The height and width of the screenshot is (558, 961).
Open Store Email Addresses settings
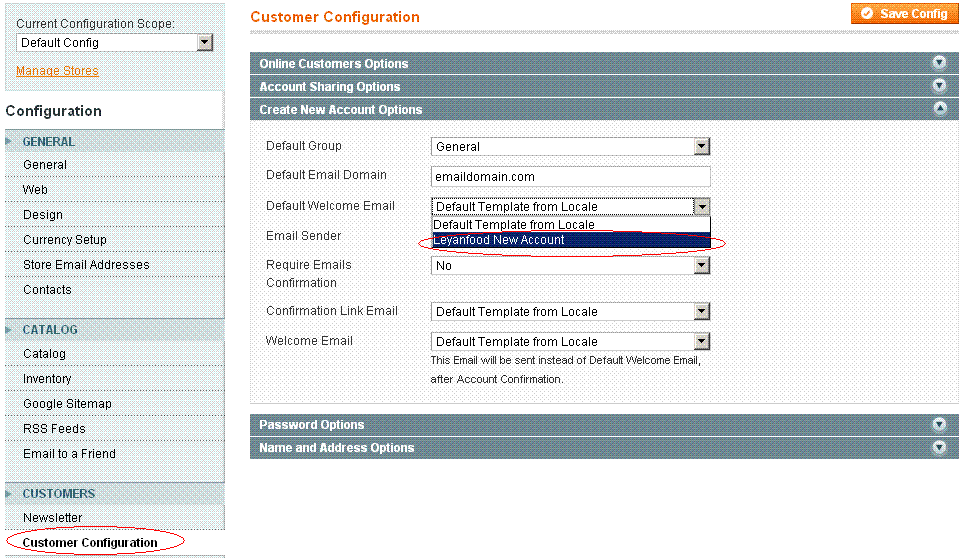(x=86, y=265)
